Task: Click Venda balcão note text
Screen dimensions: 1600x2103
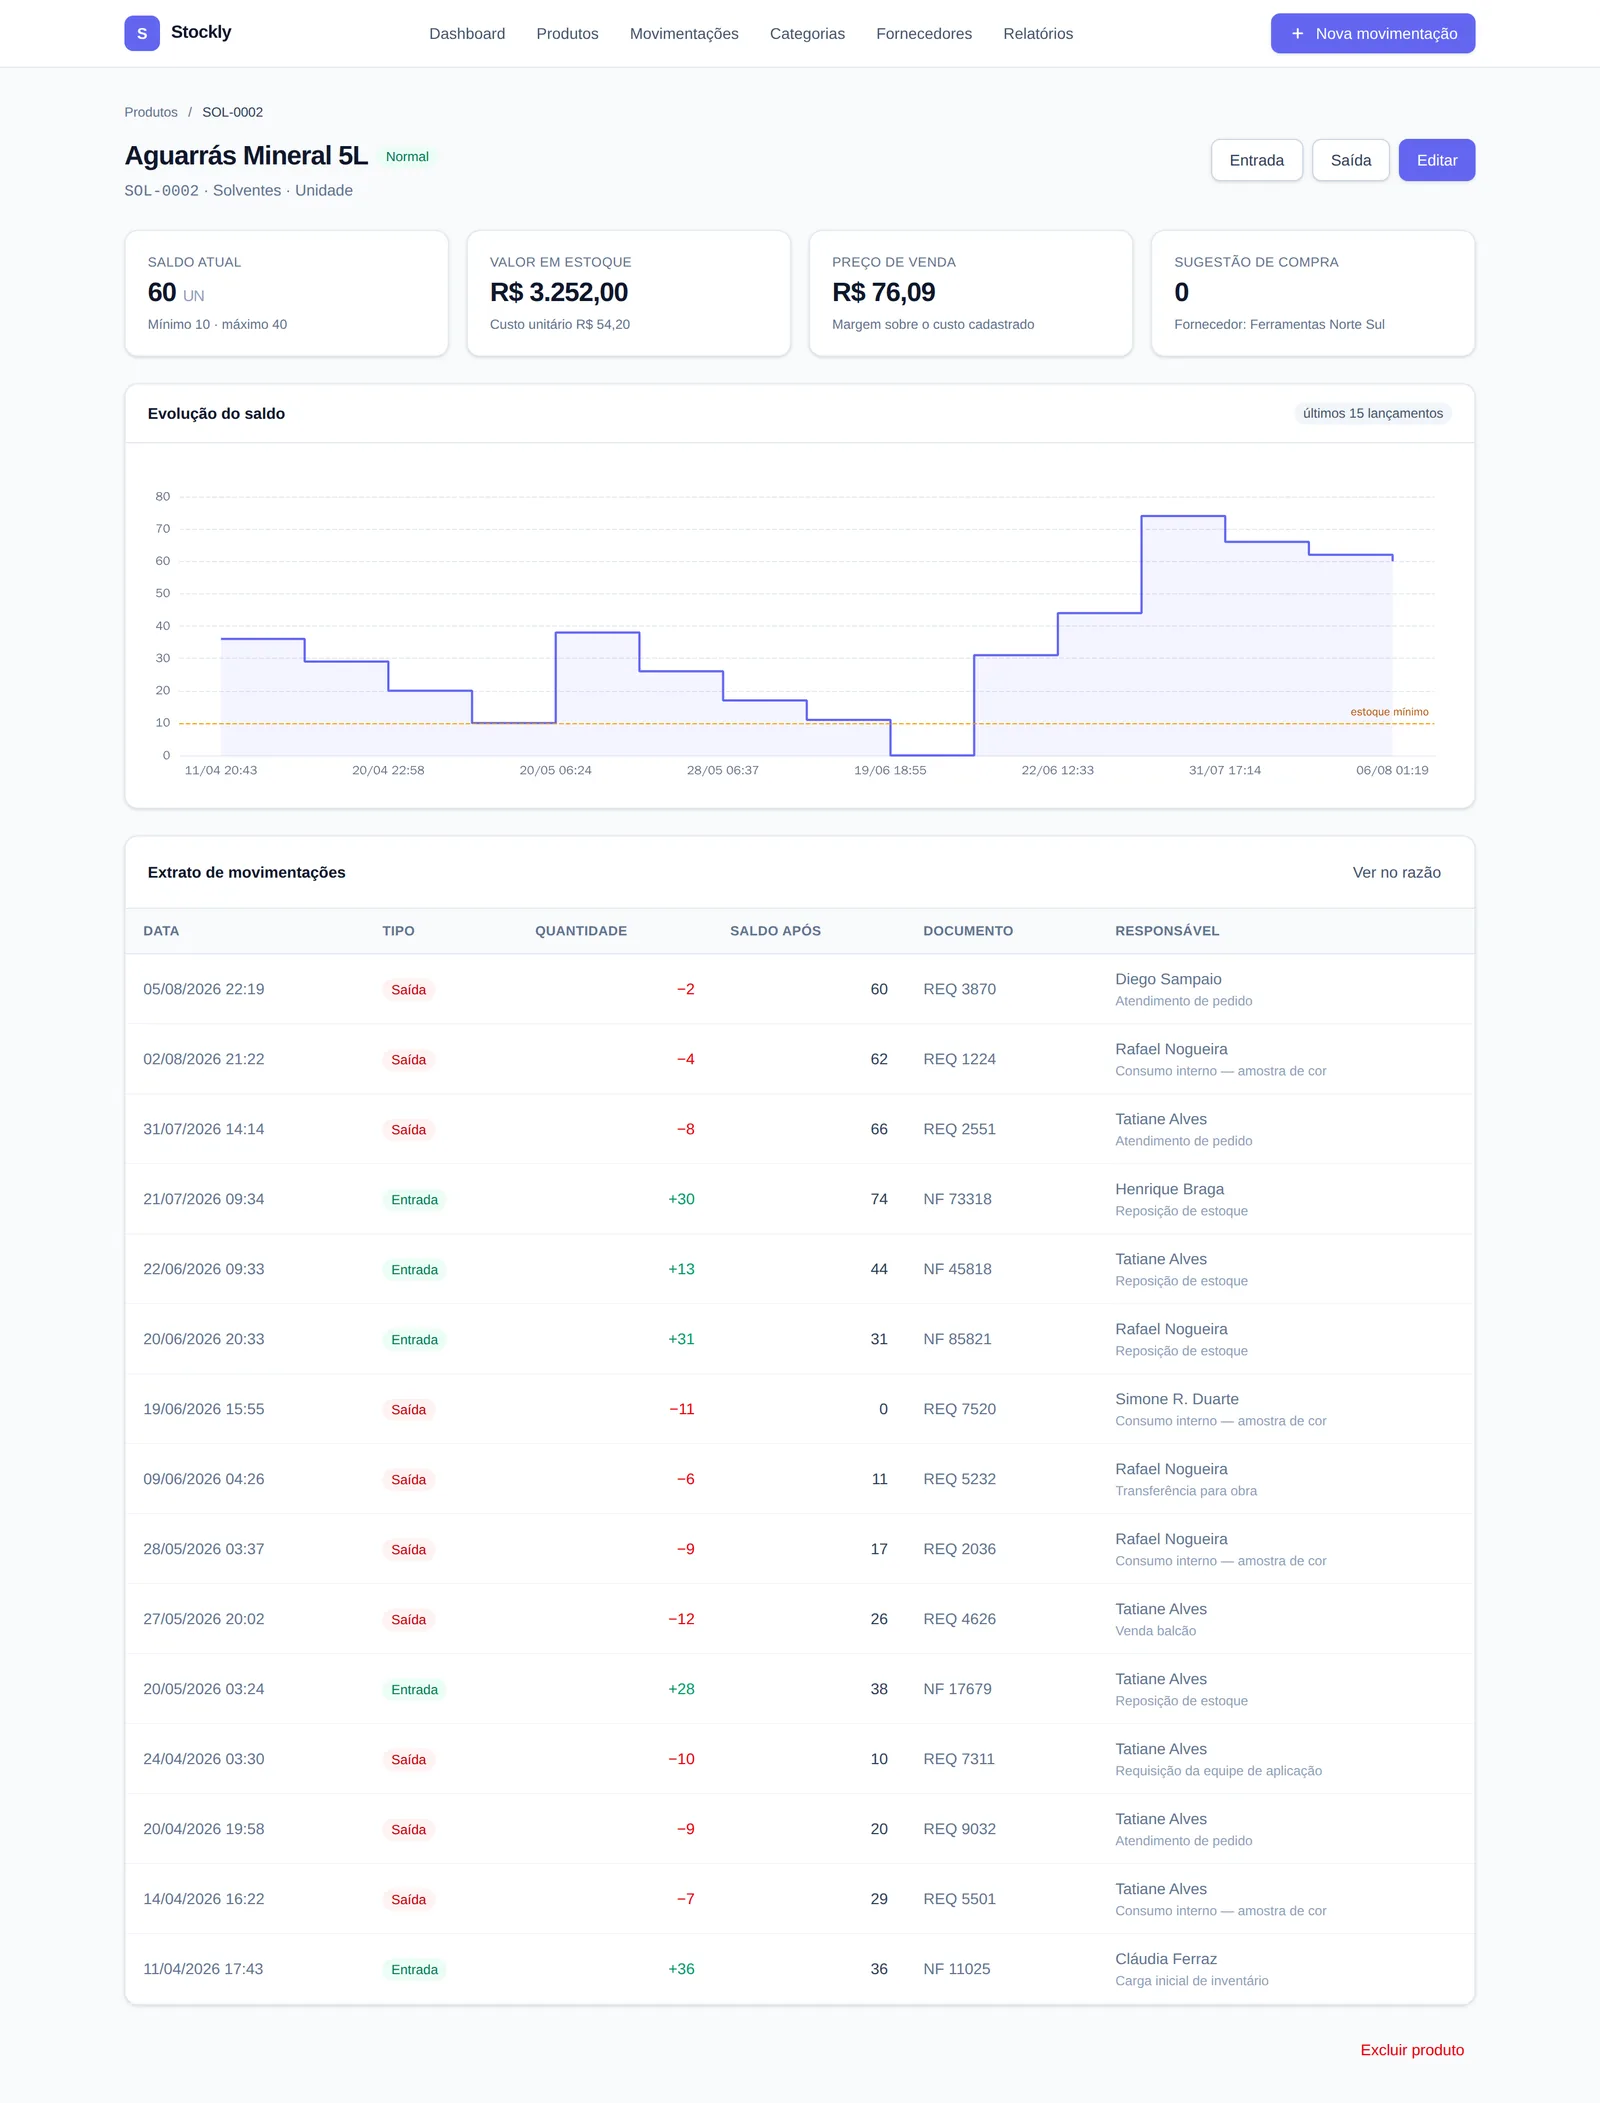Action: click(x=1155, y=1631)
